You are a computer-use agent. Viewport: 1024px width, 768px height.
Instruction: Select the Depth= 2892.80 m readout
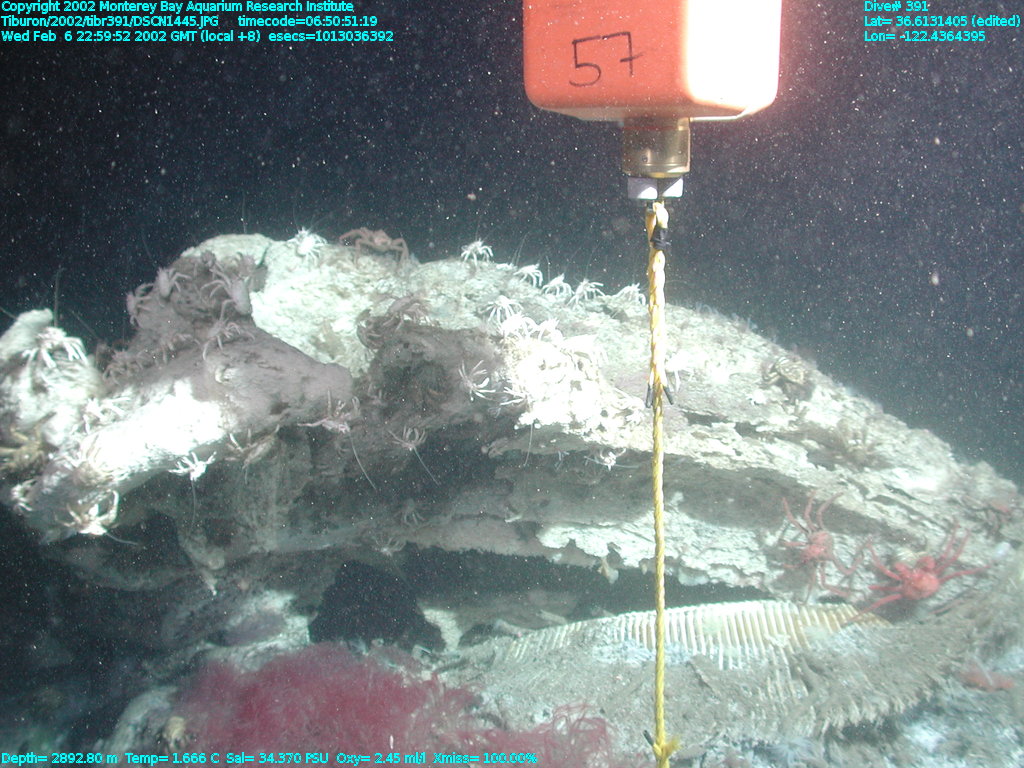pyautogui.click(x=59, y=758)
